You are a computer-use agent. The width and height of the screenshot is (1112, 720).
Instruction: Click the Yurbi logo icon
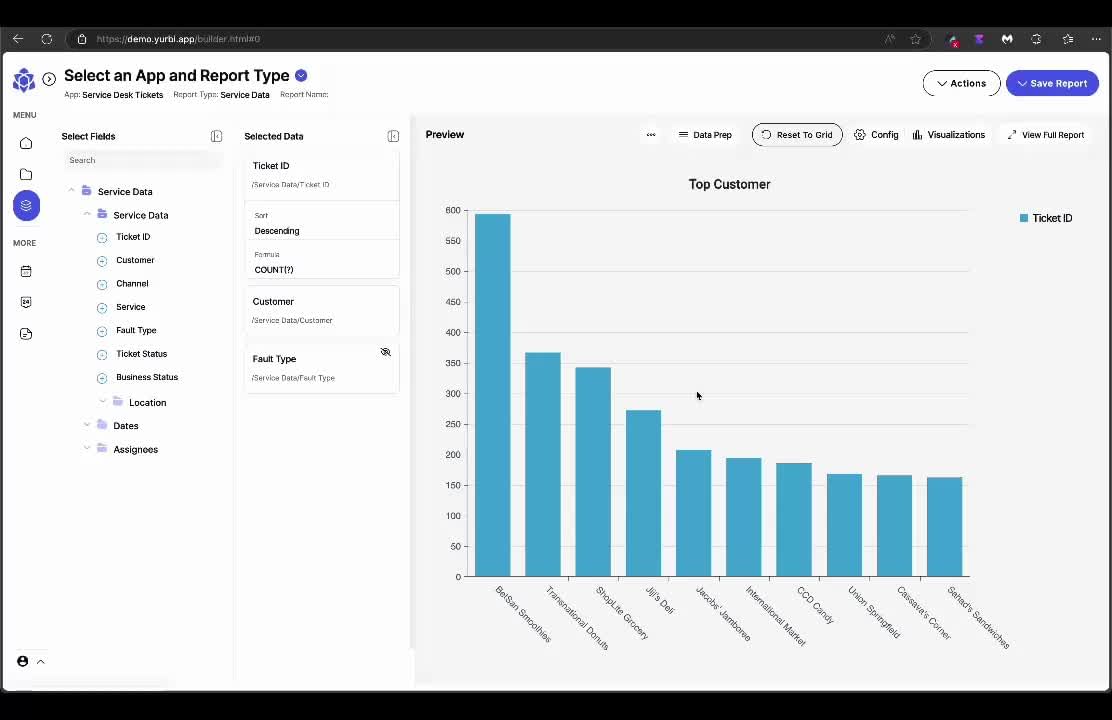(x=24, y=80)
